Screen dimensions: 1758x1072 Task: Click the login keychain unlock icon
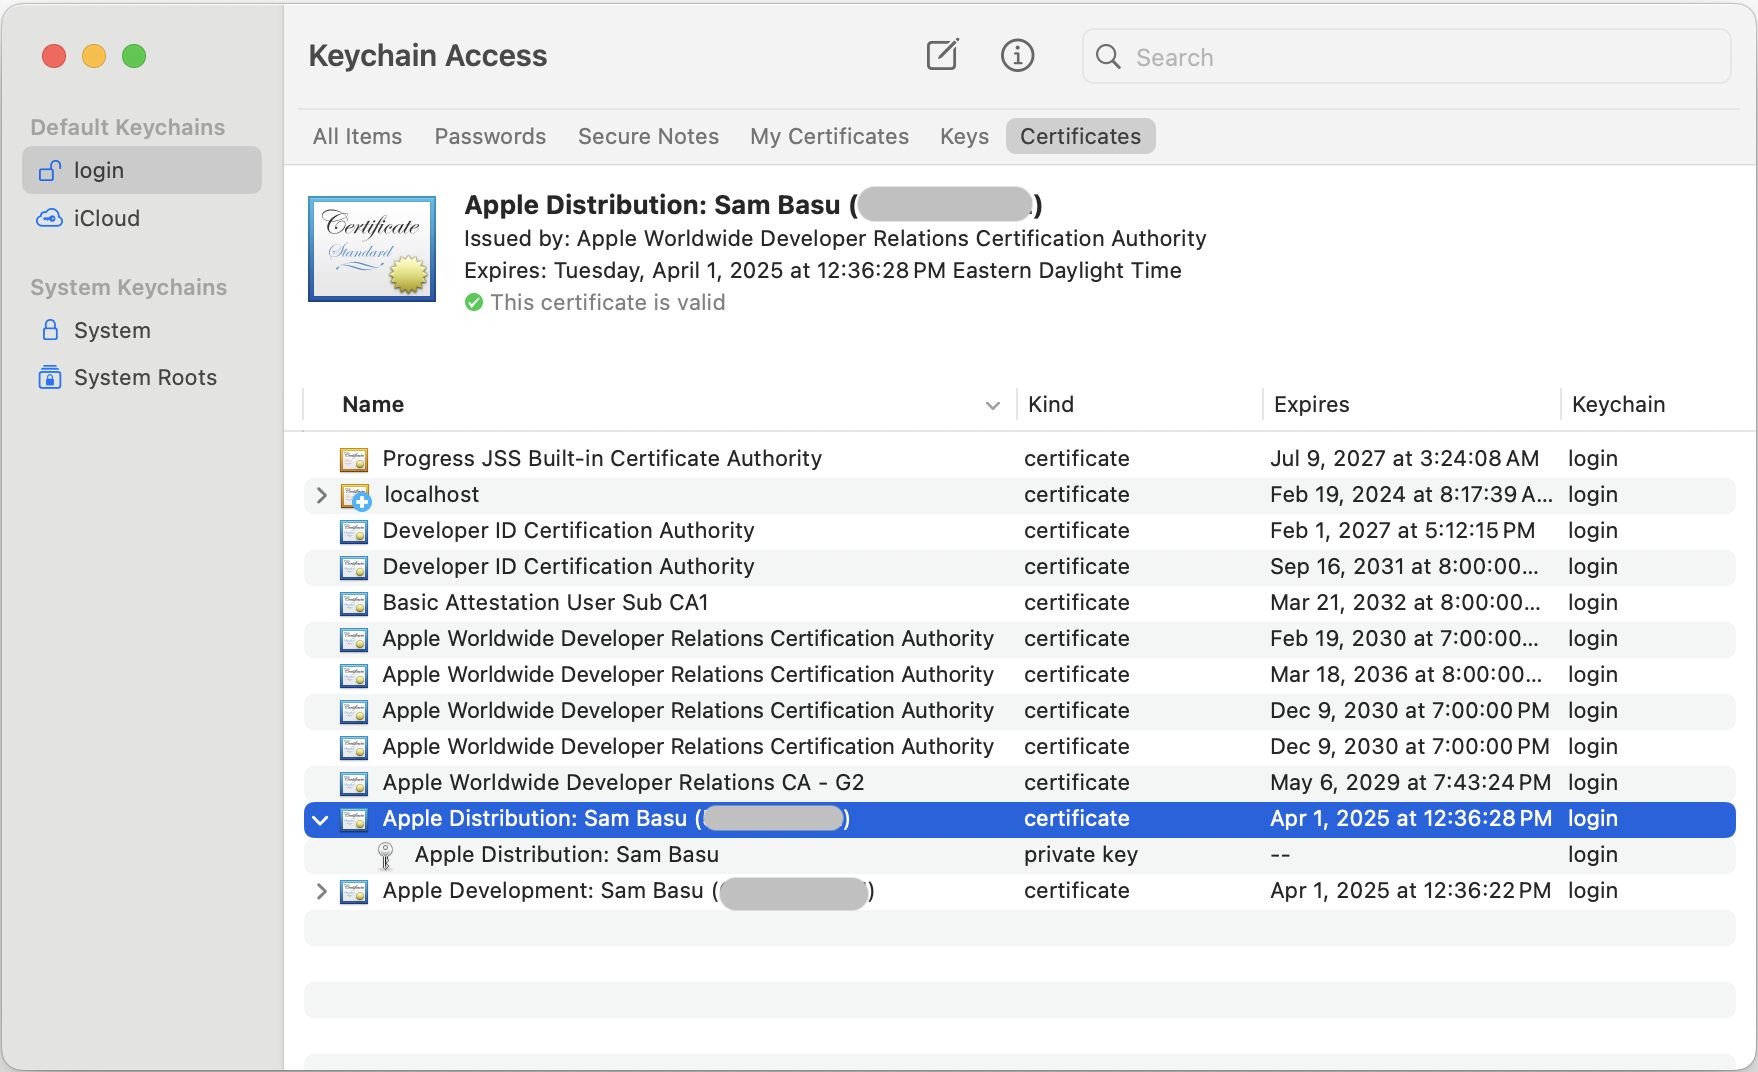50,171
